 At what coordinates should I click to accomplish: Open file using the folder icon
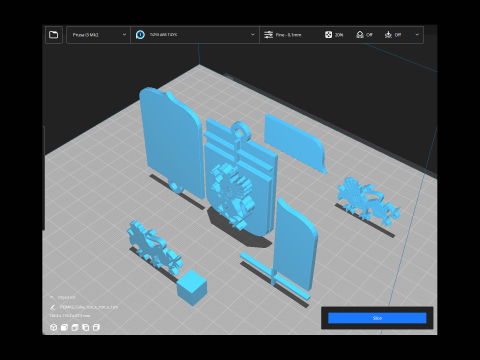coord(54,35)
